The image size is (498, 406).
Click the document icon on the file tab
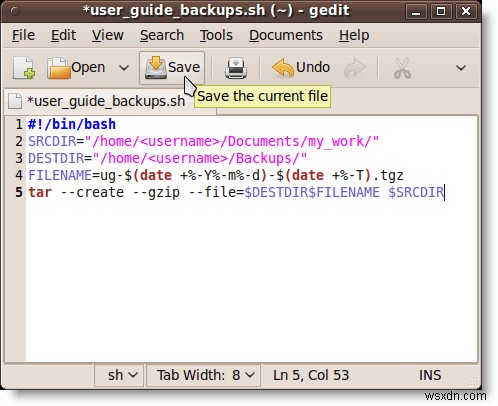15,101
